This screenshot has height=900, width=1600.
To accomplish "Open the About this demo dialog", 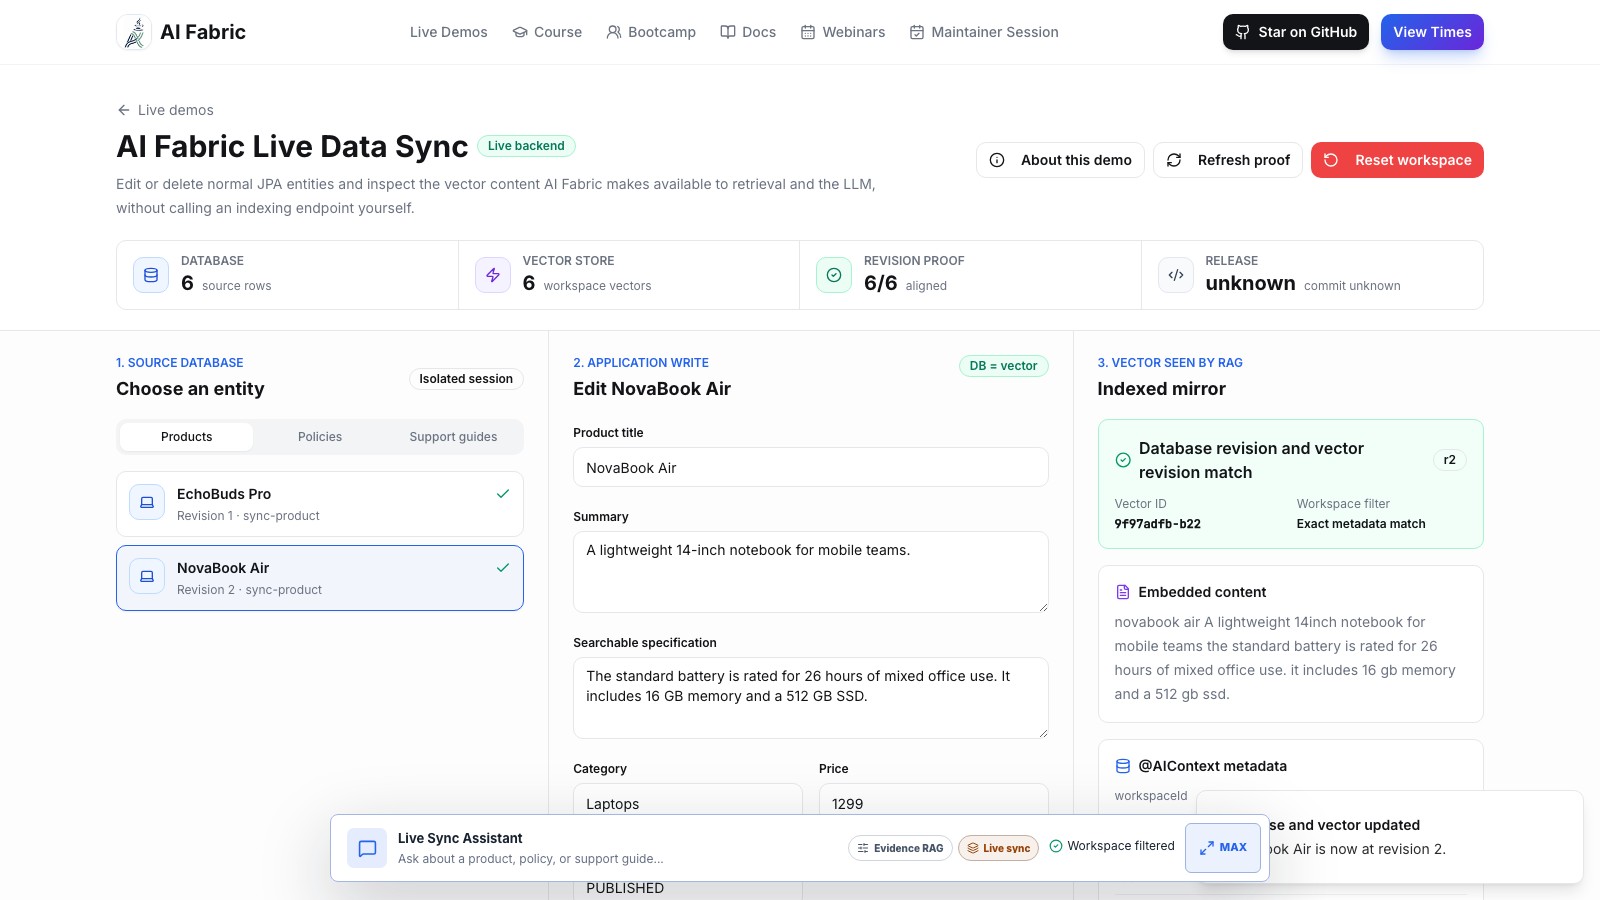I will pyautogui.click(x=1060, y=160).
